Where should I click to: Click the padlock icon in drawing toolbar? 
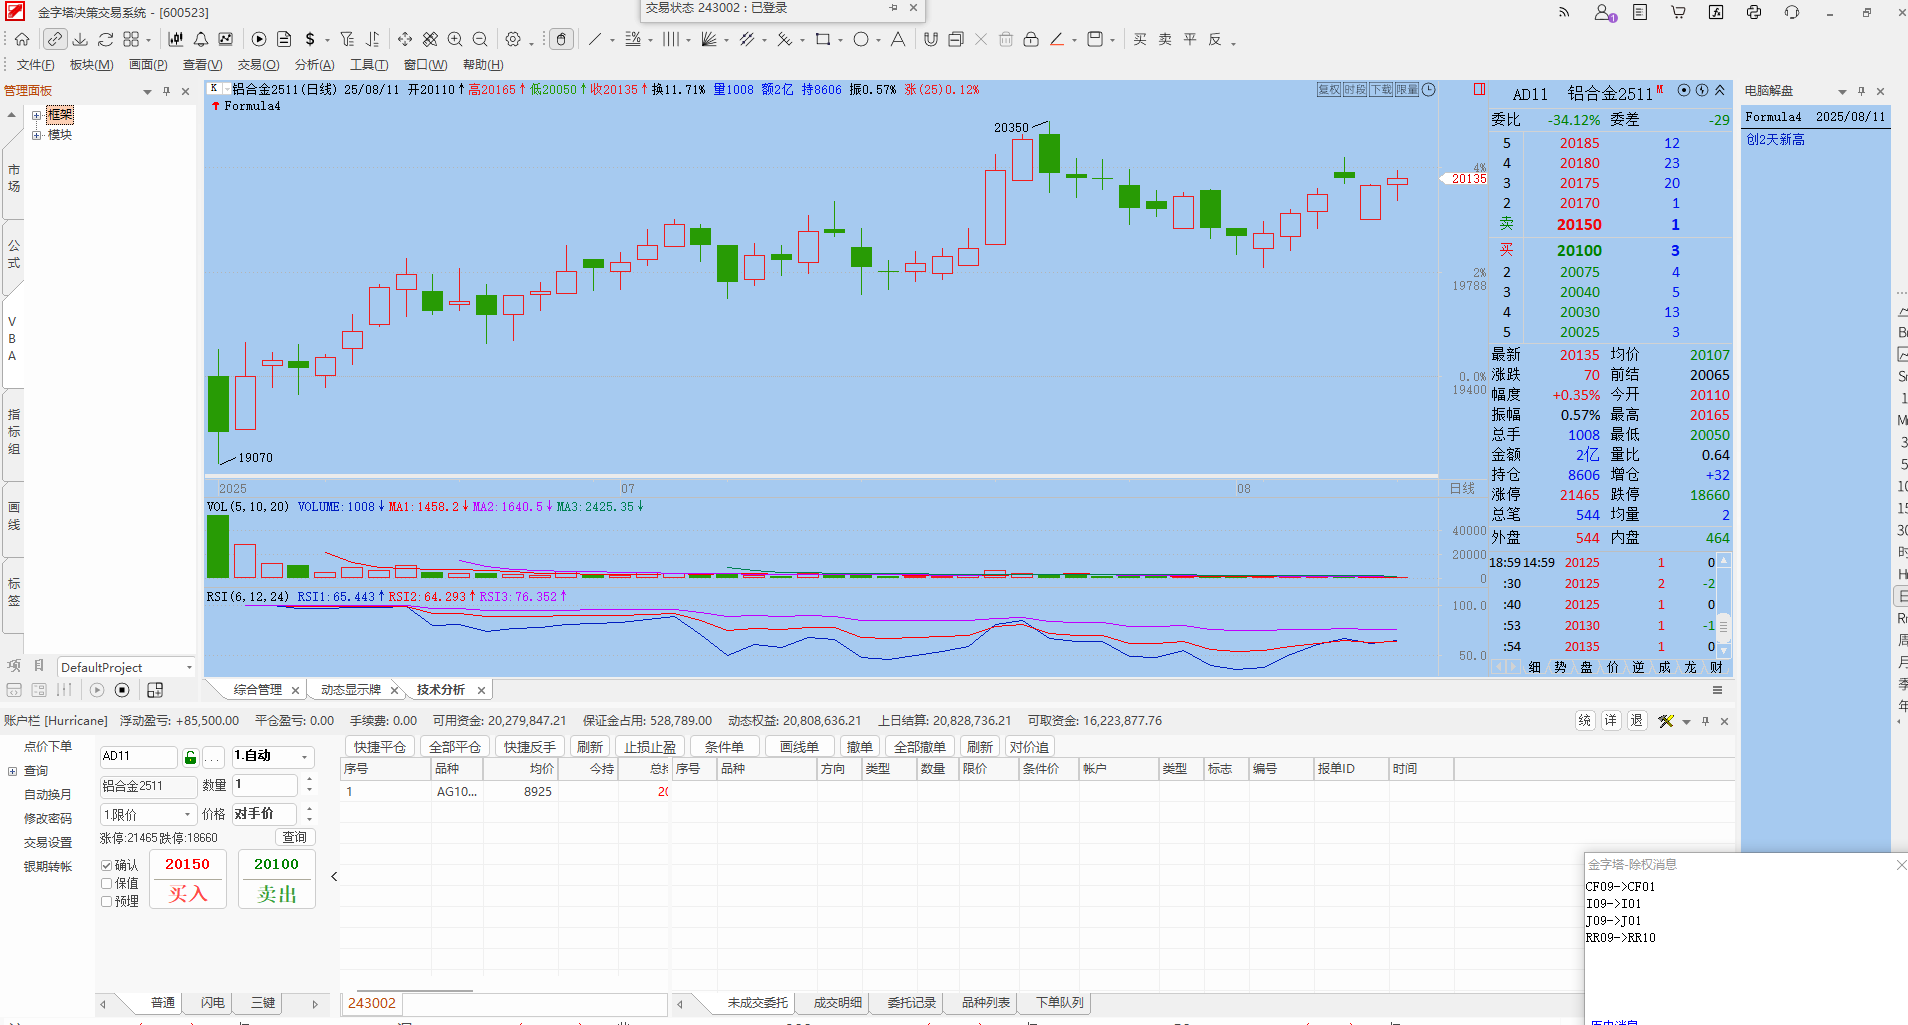tap(1031, 39)
